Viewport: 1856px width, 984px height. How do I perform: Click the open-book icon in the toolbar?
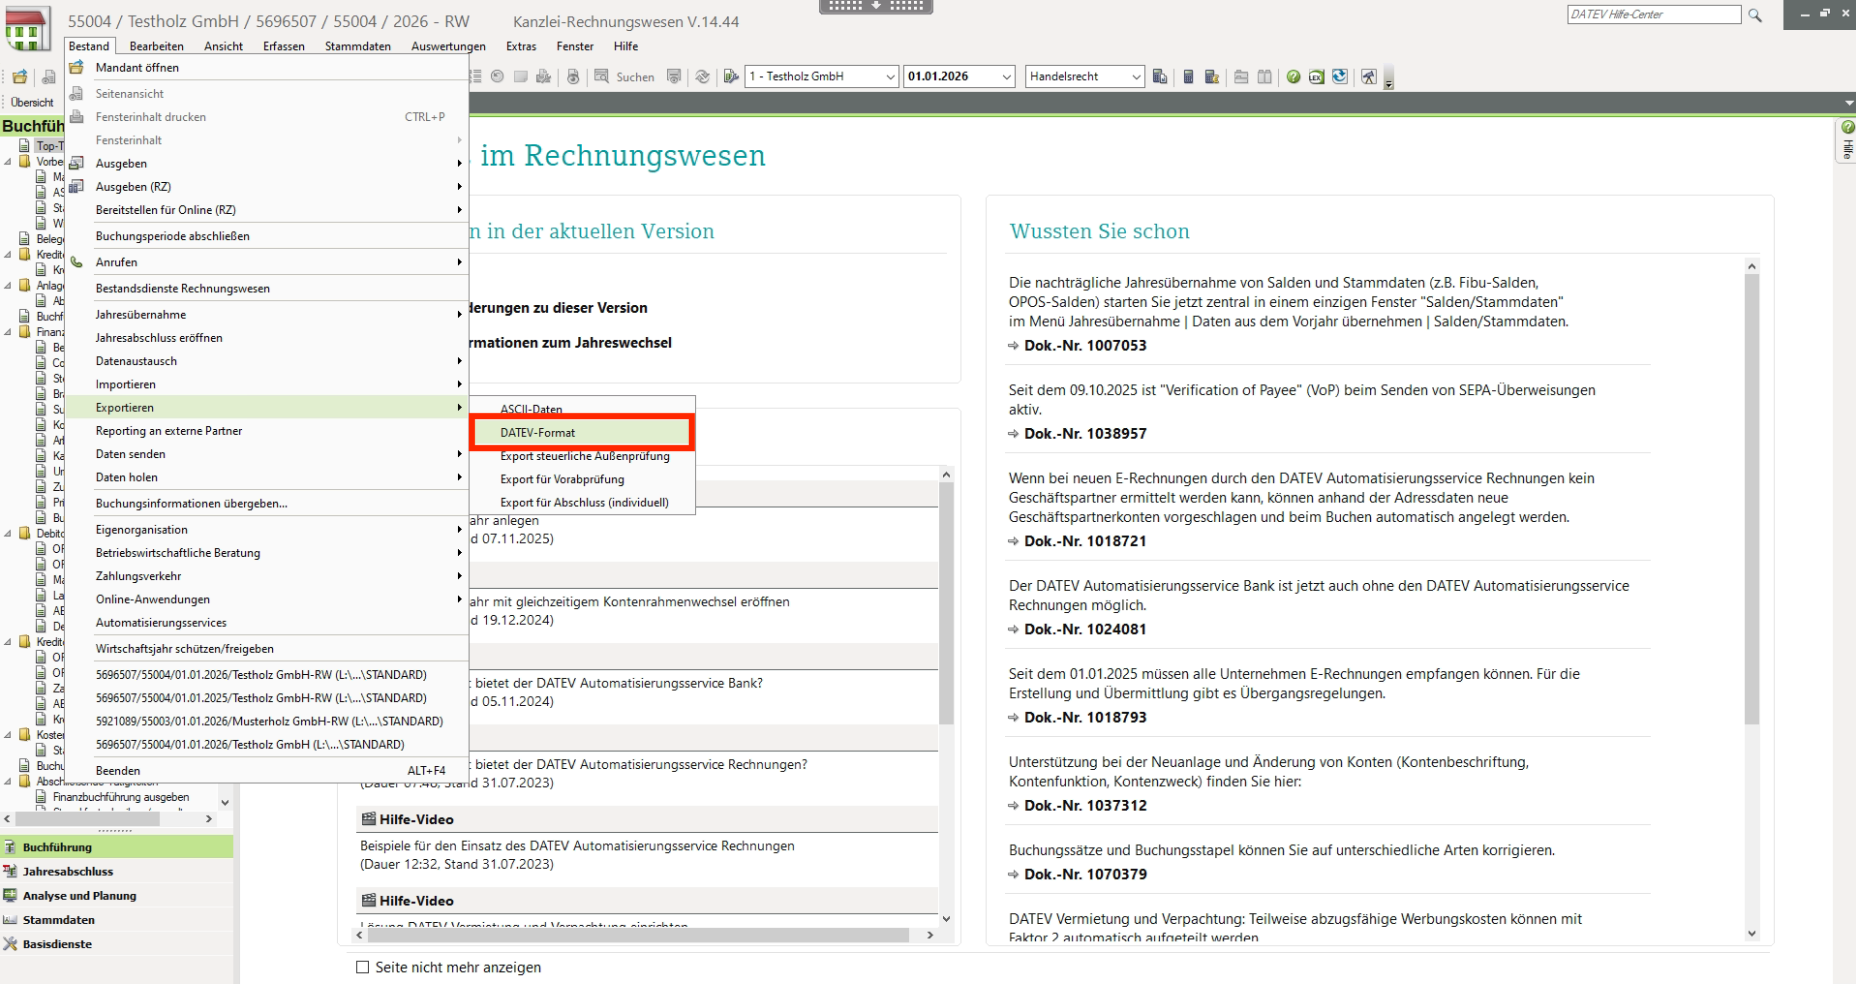pyautogui.click(x=1264, y=77)
